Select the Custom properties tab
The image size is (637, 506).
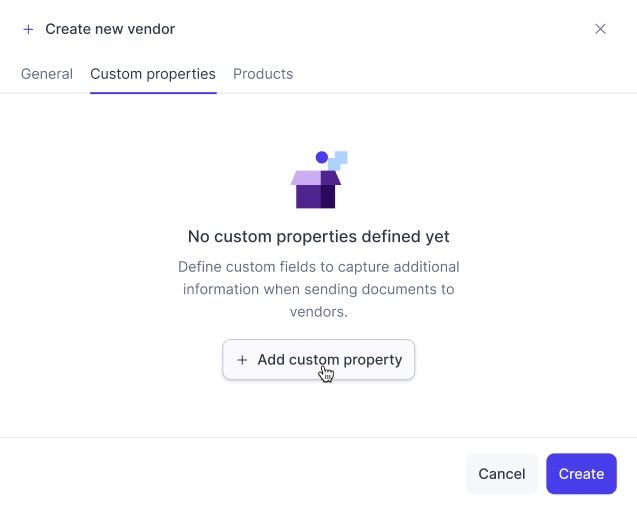[x=153, y=74]
